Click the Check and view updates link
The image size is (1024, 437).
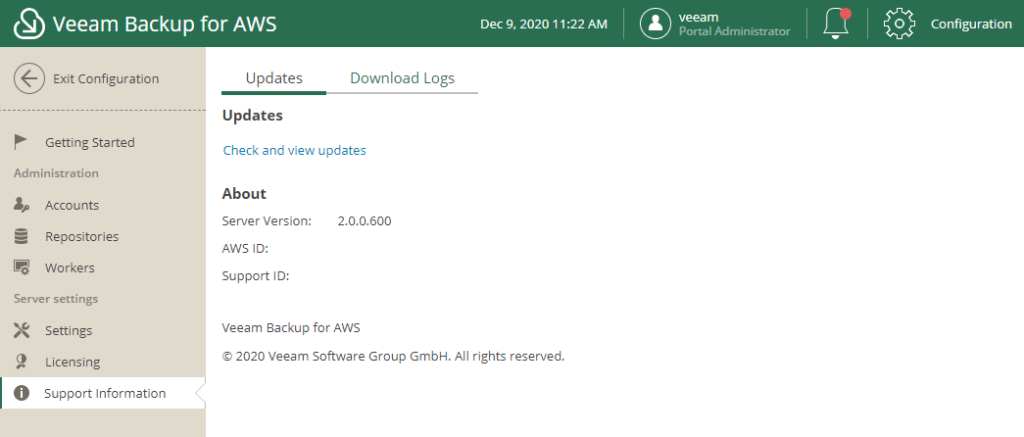295,150
